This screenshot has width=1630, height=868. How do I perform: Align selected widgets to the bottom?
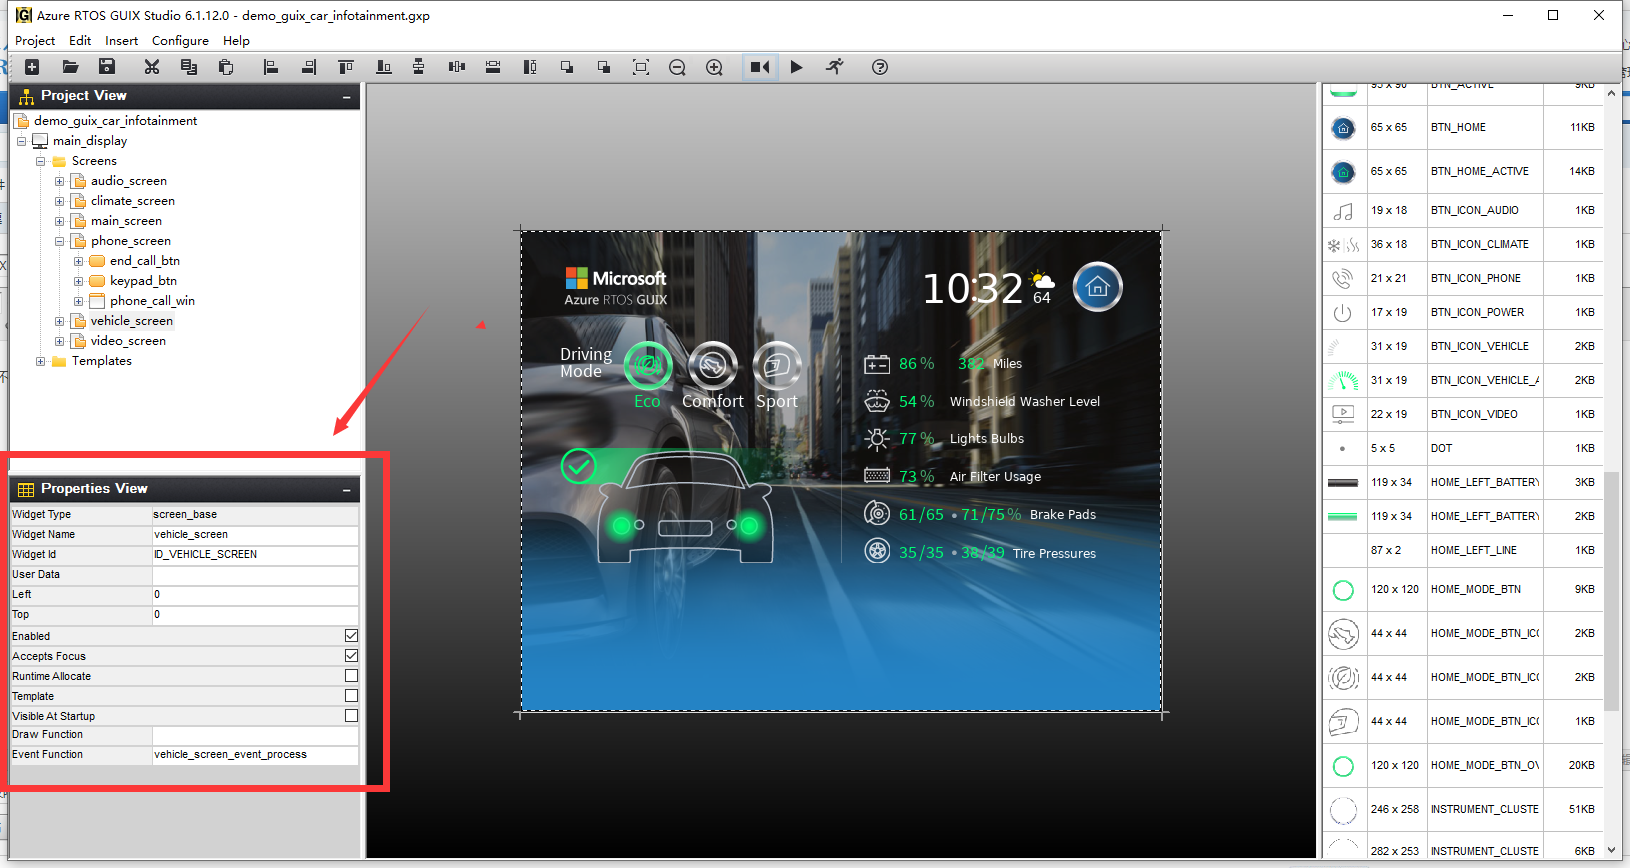click(383, 67)
